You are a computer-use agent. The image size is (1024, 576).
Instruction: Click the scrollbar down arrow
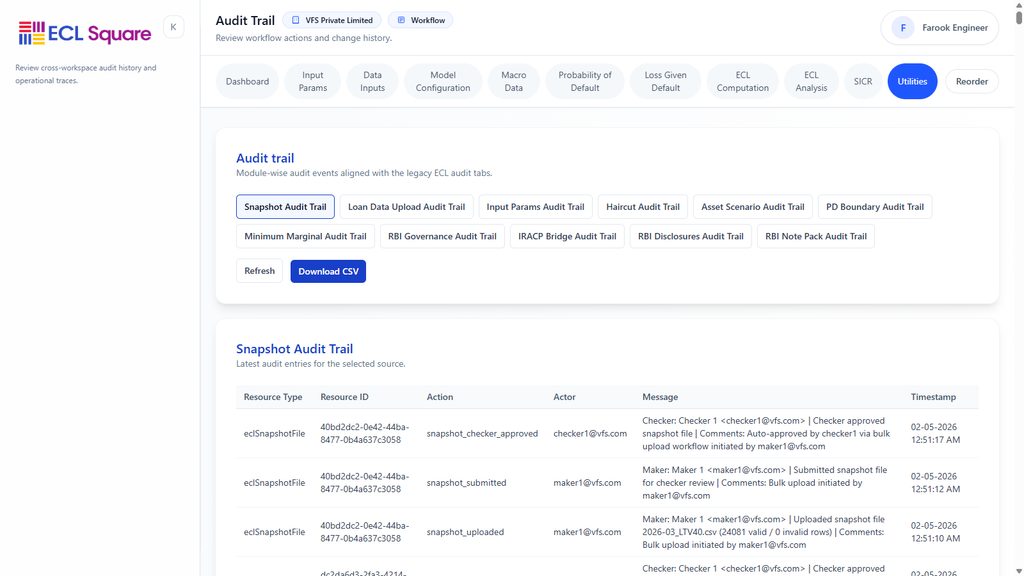pyautogui.click(x=1019, y=571)
